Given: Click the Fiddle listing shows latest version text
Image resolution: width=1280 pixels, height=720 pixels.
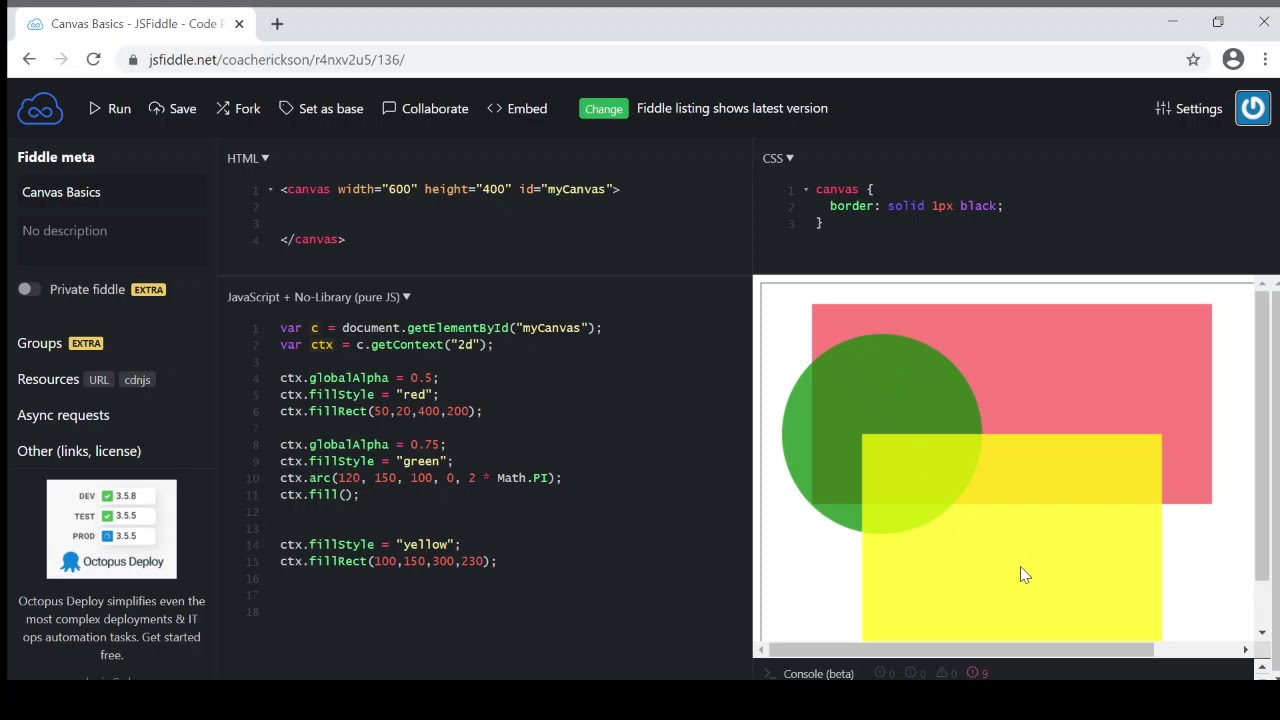Looking at the screenshot, I should pyautogui.click(x=732, y=108).
